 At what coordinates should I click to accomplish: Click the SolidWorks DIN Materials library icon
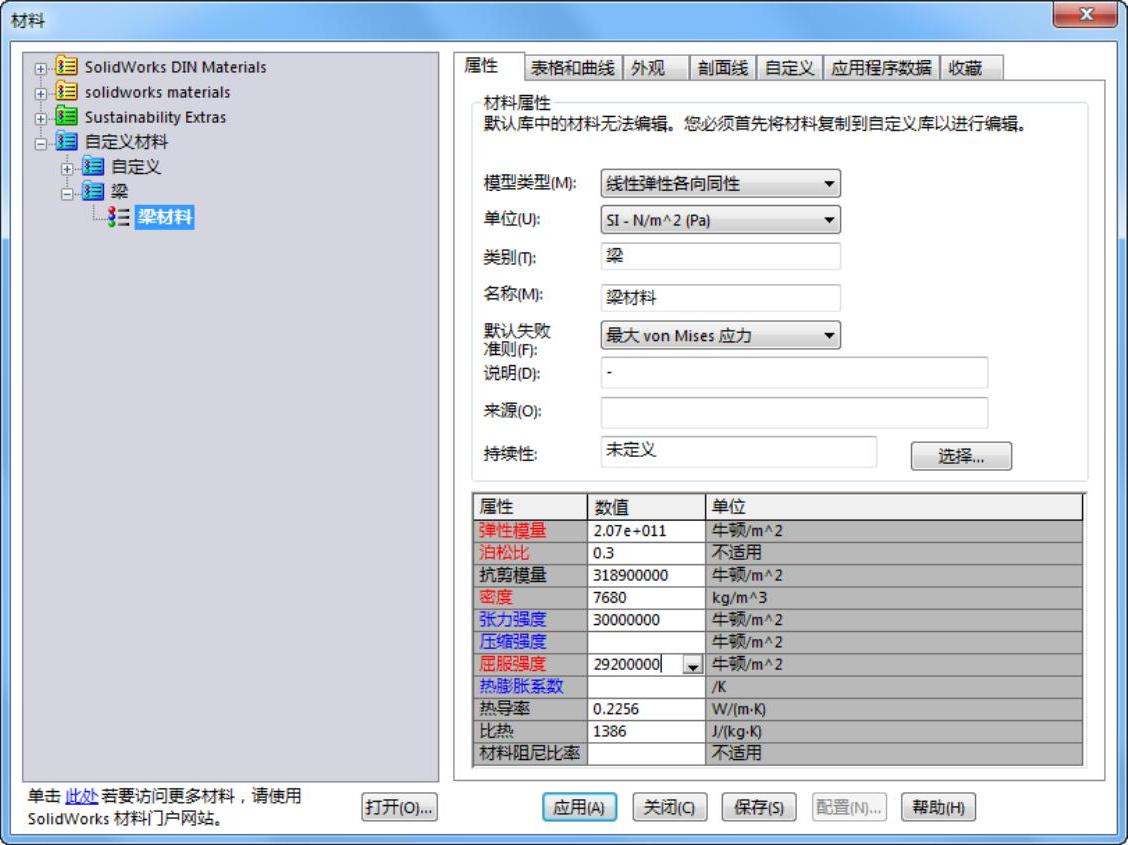66,67
